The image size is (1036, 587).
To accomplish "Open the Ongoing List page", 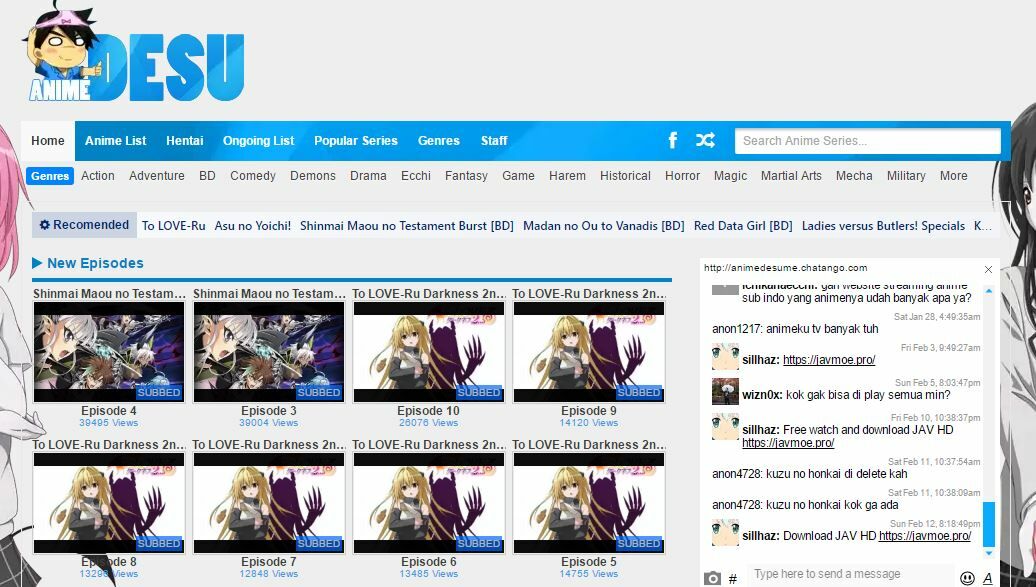I will tap(258, 141).
